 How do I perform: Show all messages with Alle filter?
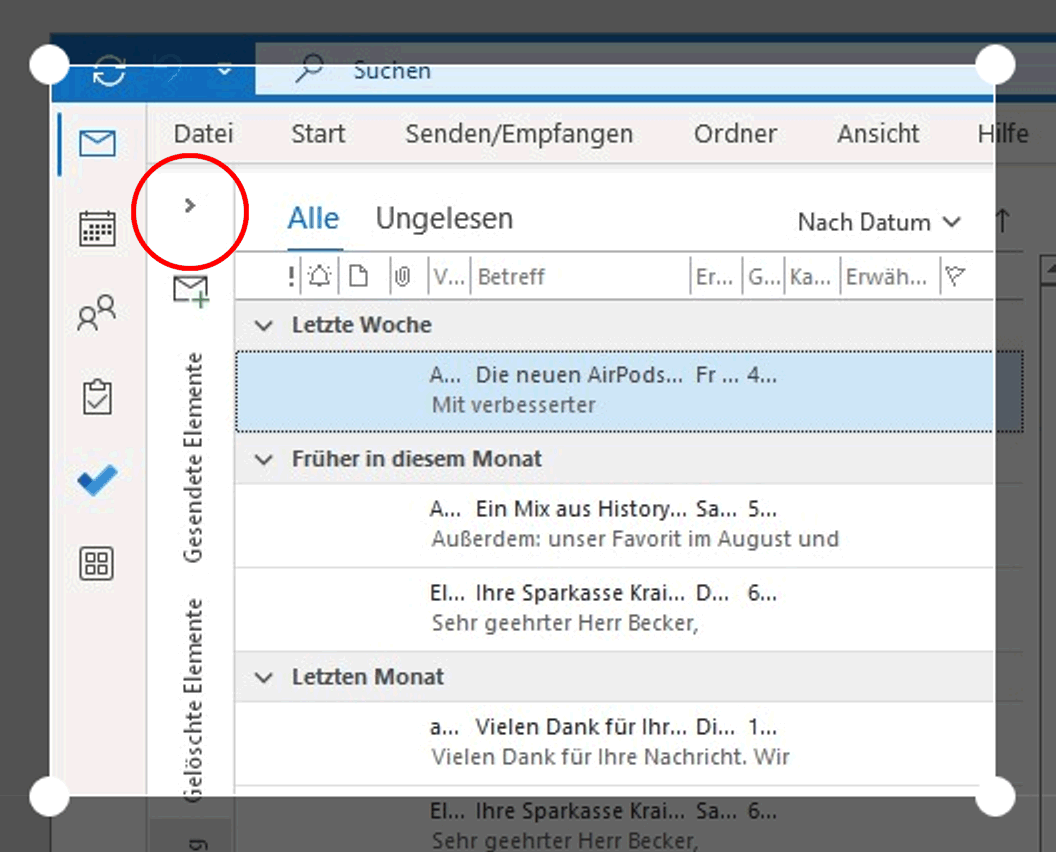tap(313, 219)
